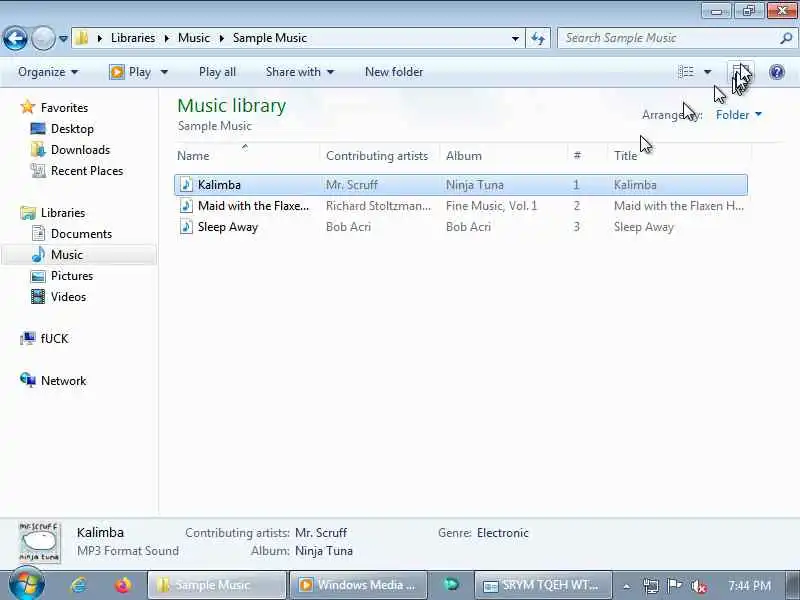Click the Mr. Scruff artist cell
The height and width of the screenshot is (600, 800).
pyautogui.click(x=352, y=185)
